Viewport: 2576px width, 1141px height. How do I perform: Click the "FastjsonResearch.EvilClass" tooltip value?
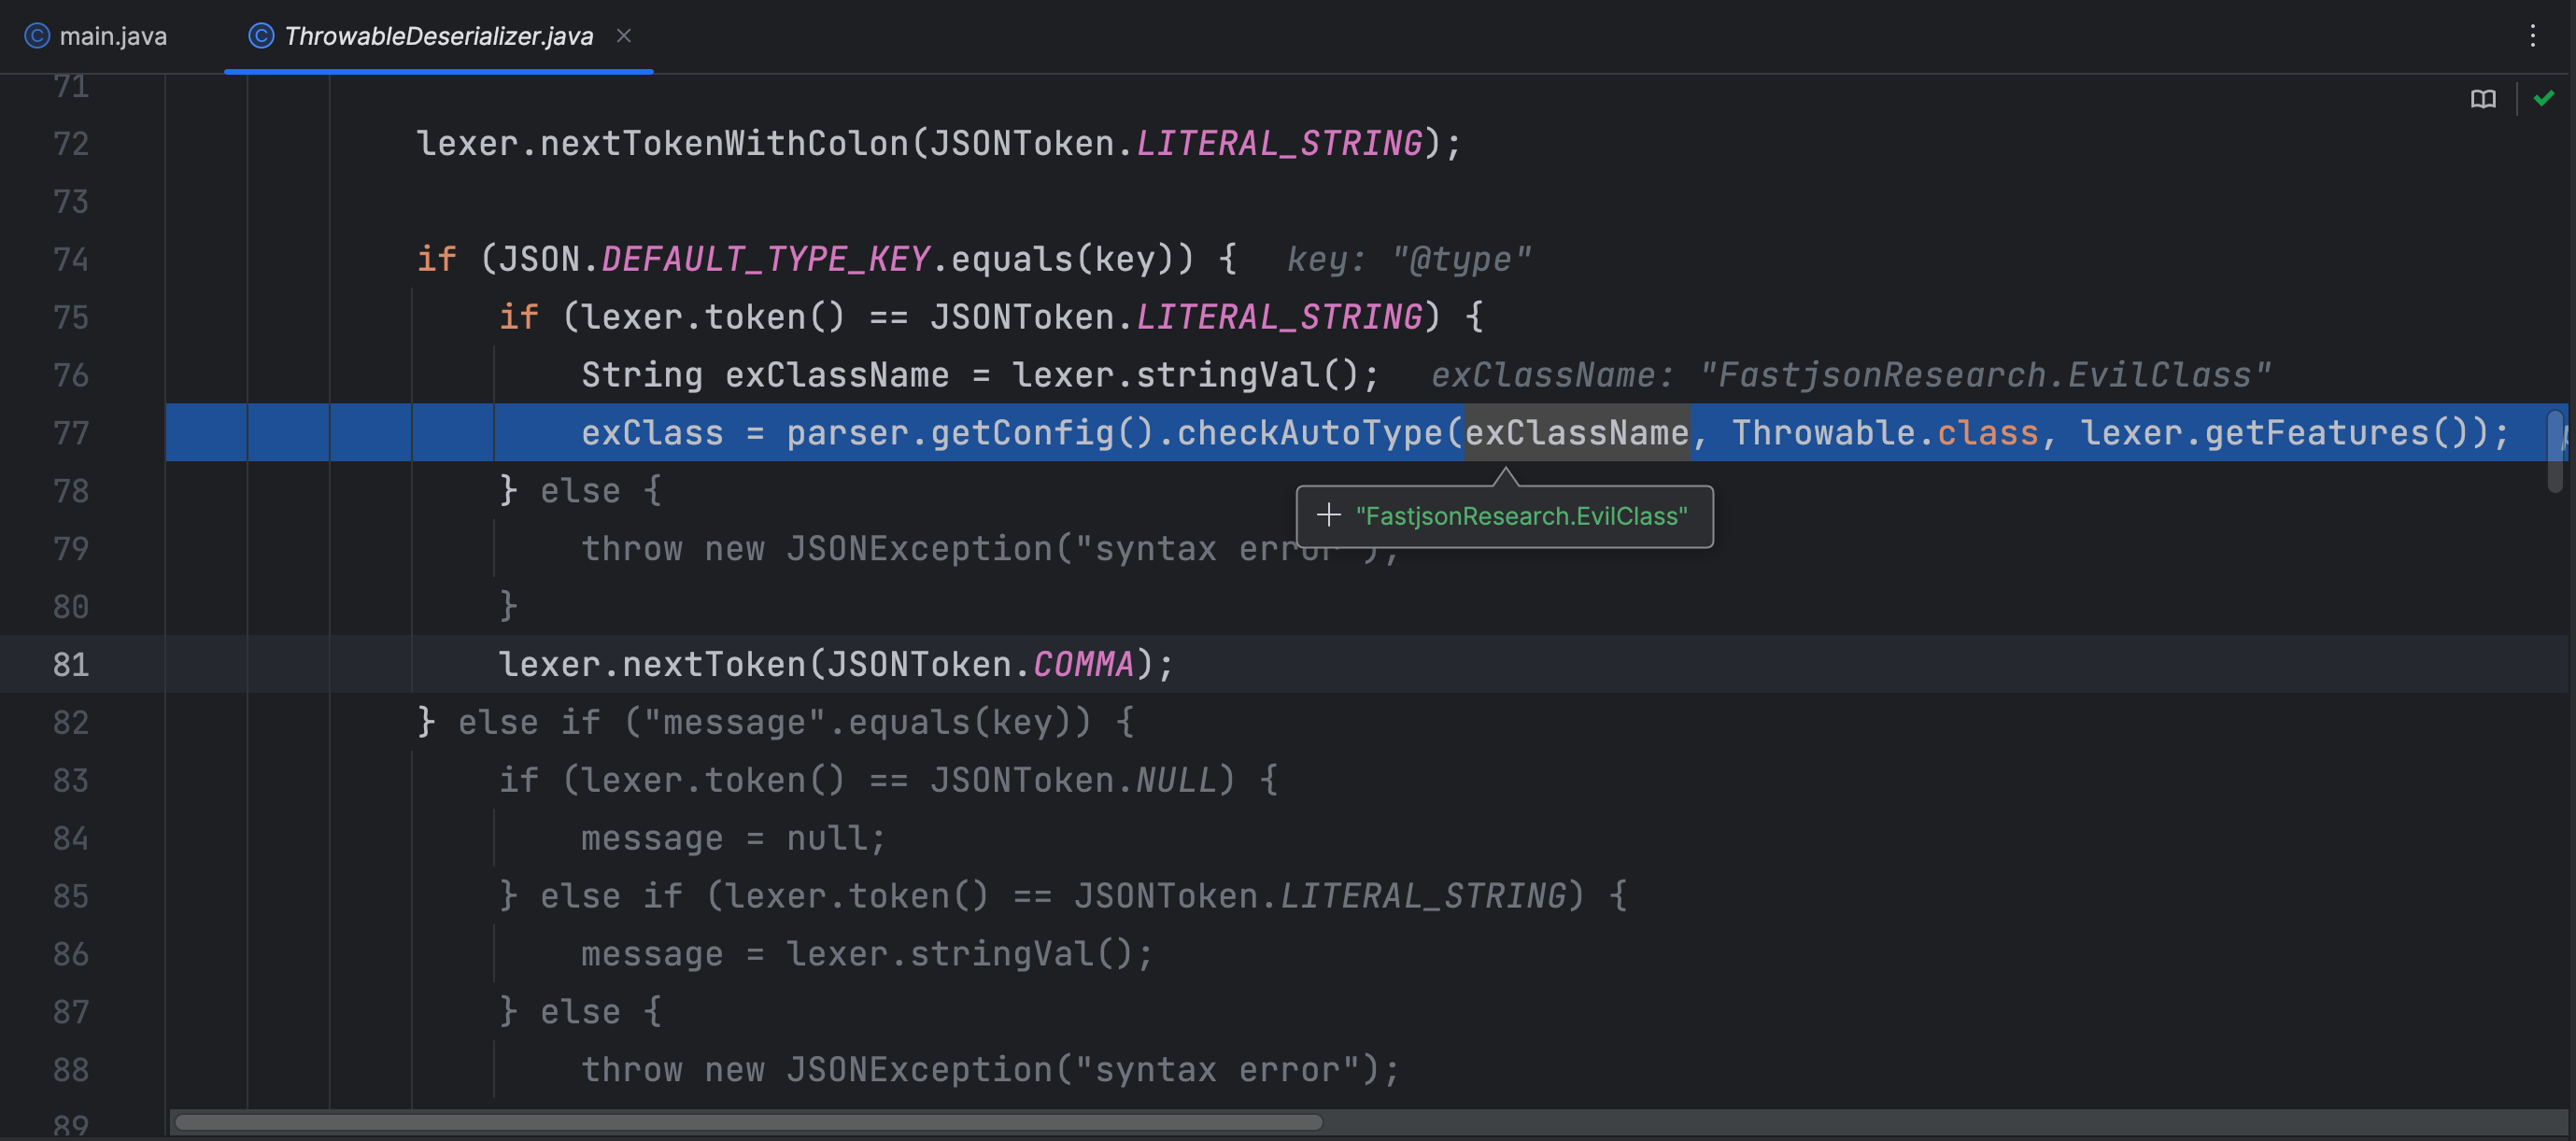coord(1521,516)
